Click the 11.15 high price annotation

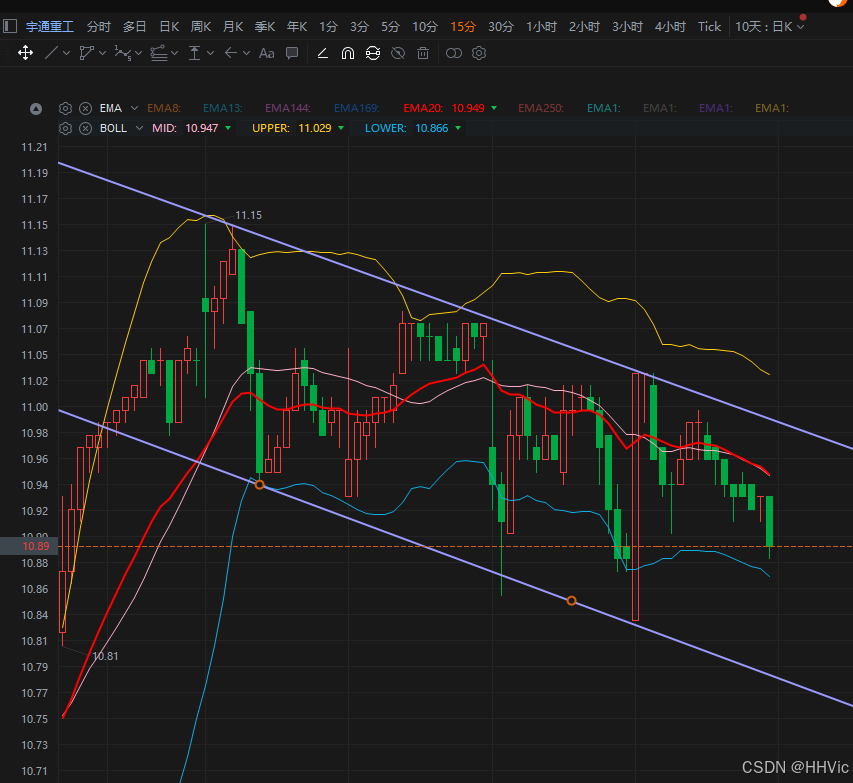(249, 215)
